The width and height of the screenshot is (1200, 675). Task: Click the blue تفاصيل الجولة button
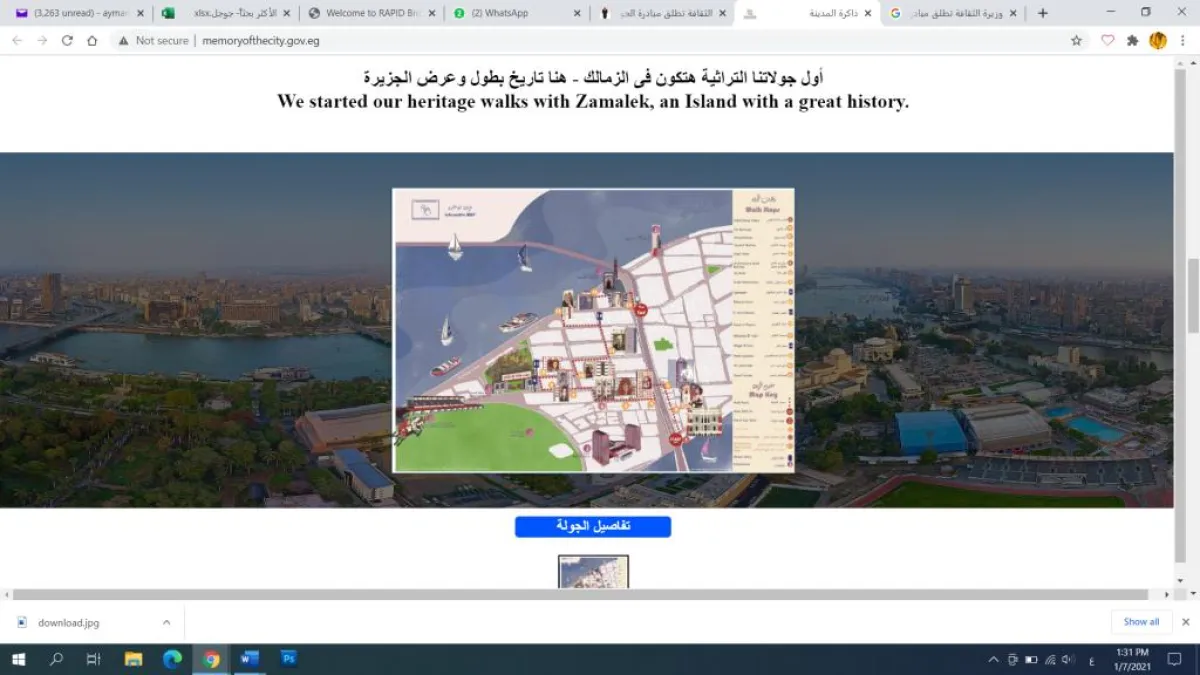coord(592,526)
